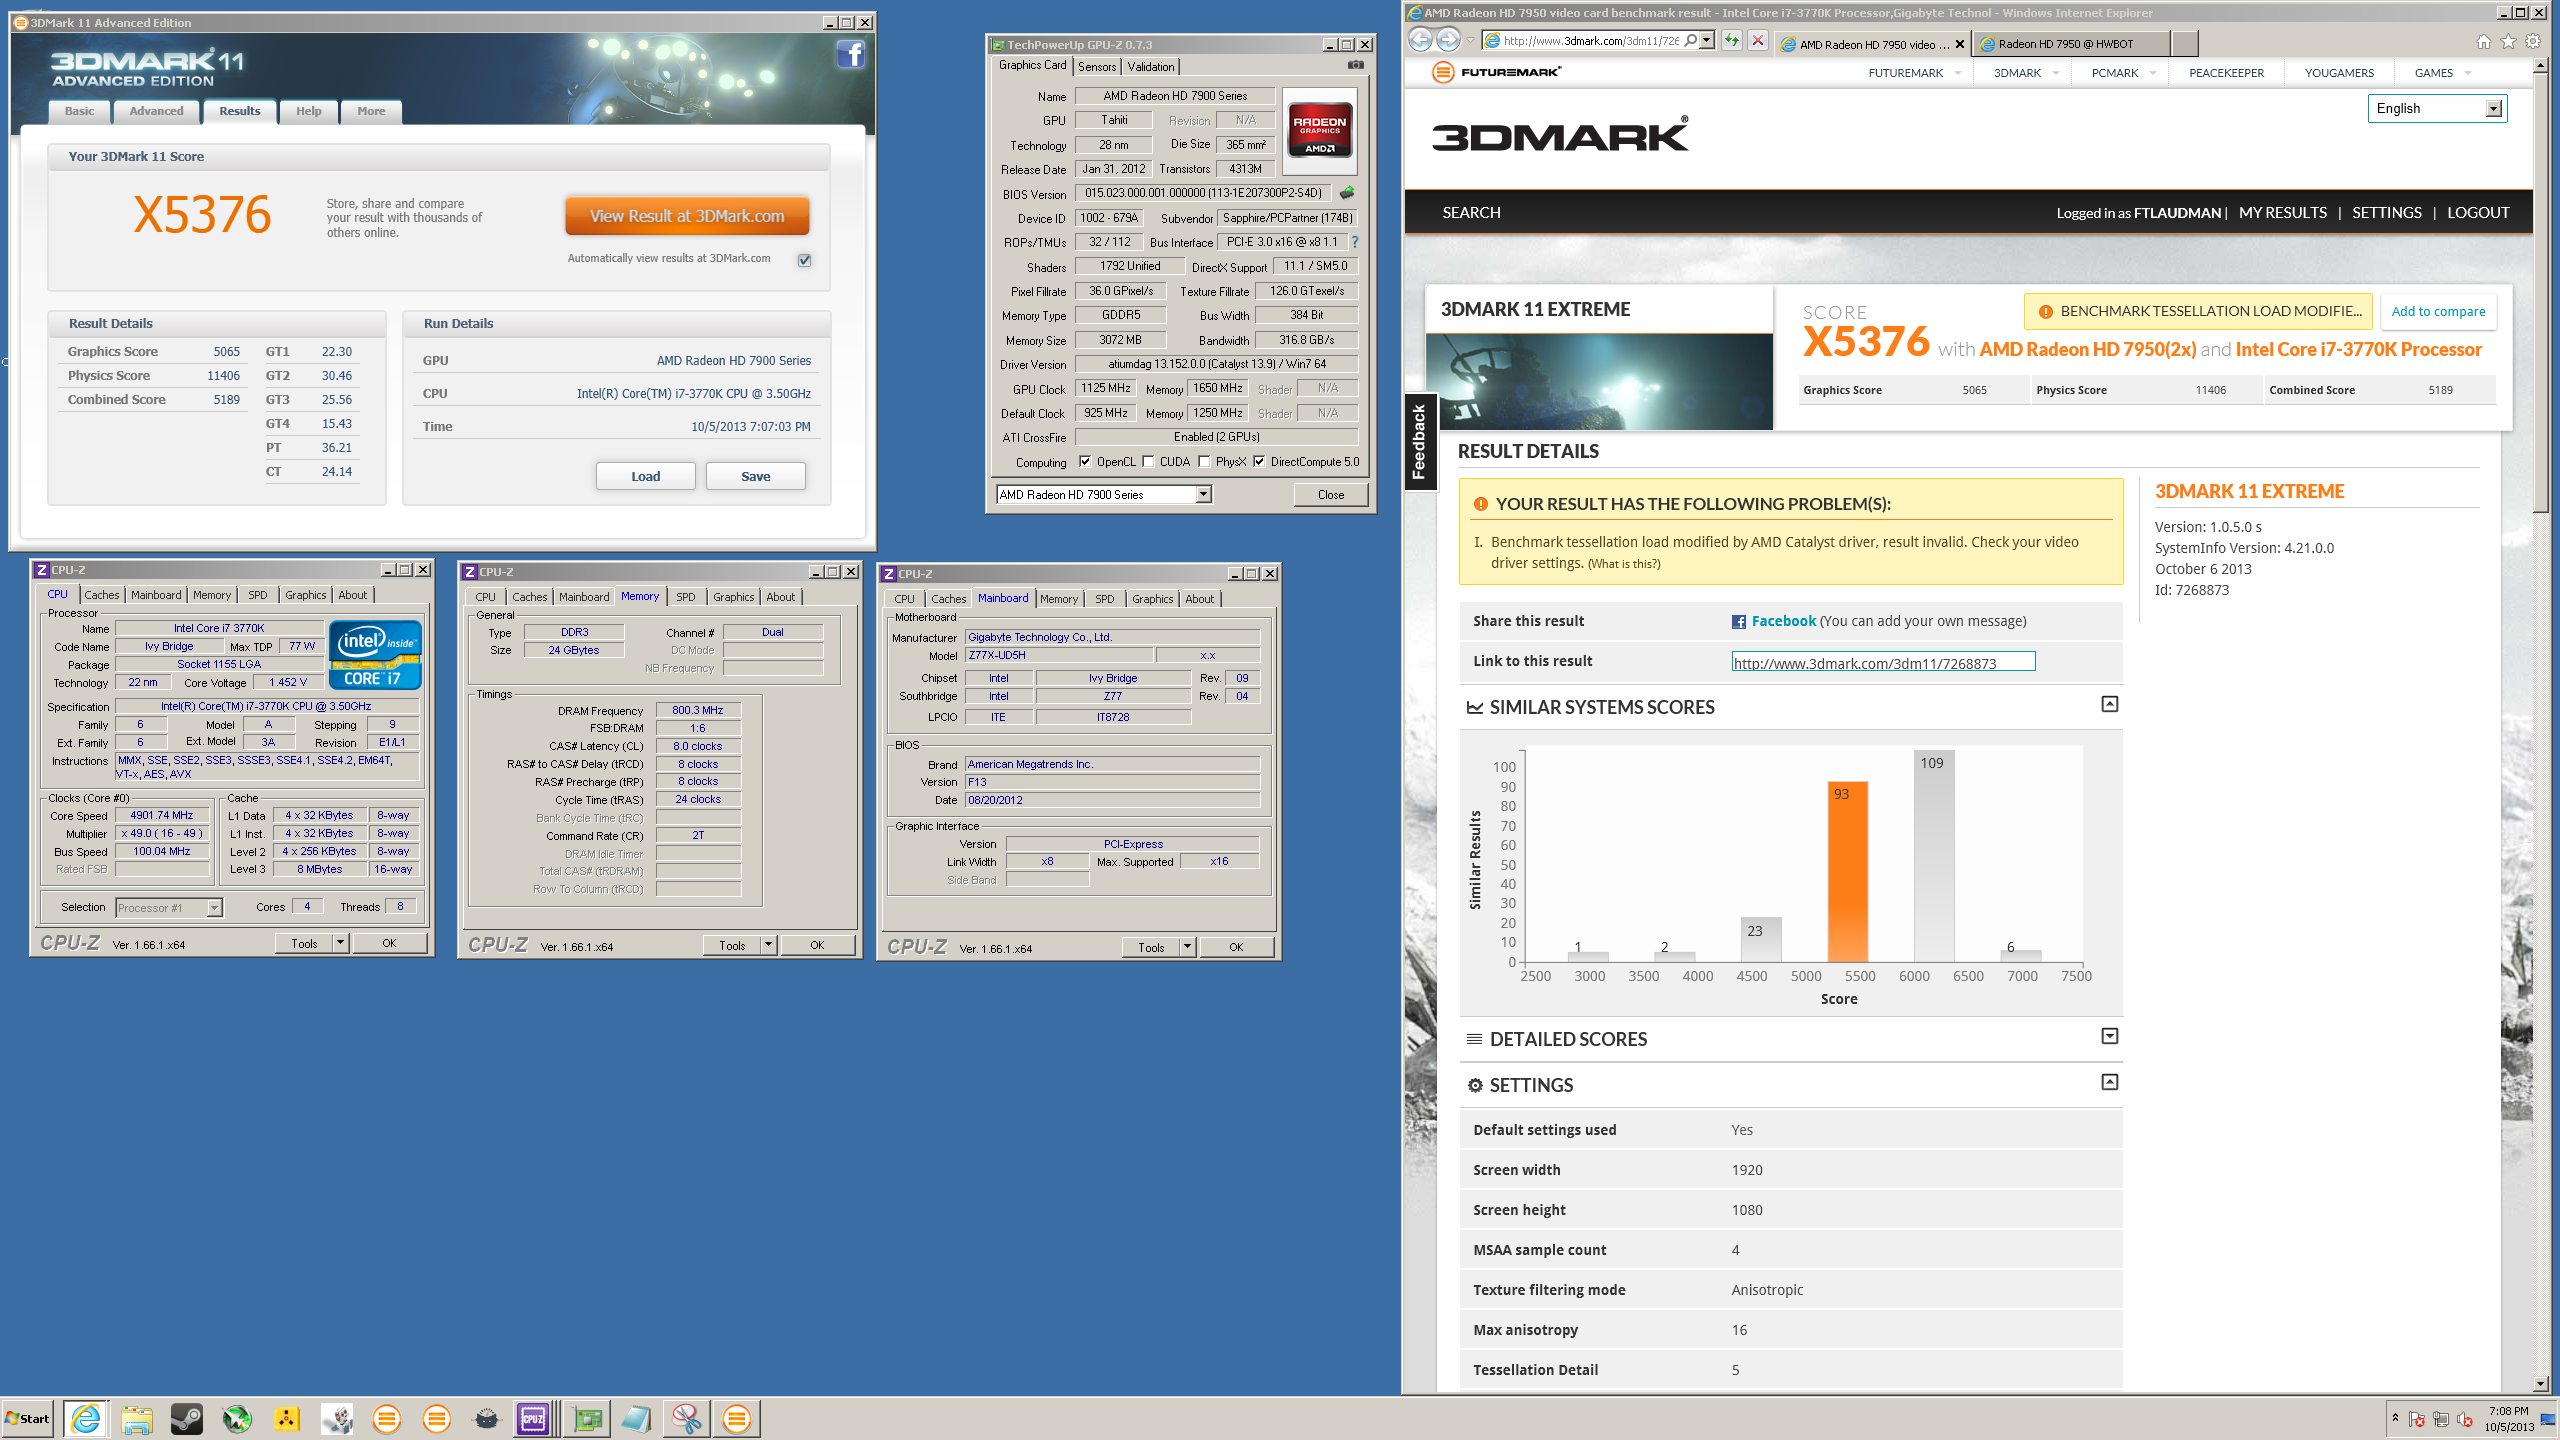Image resolution: width=2560 pixels, height=1440 pixels.
Task: Click the 3DMark 11 Extreme result thumbnail
Action: 1599,381
